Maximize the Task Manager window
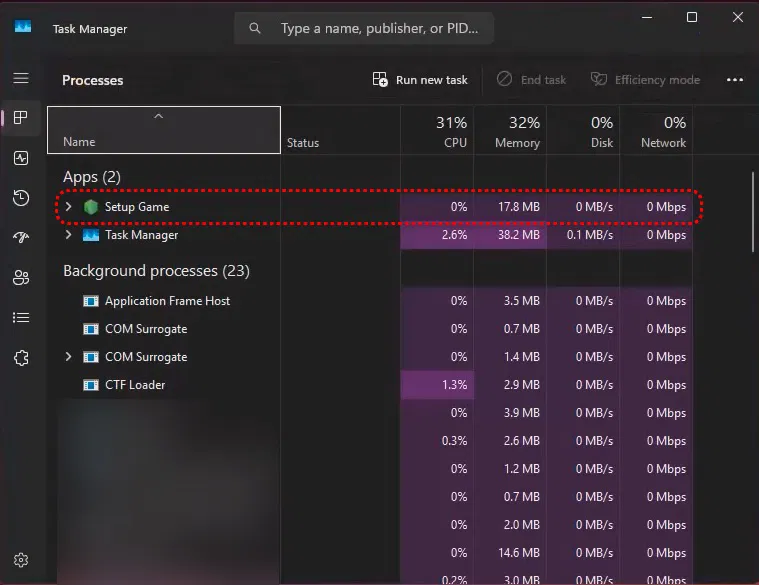The height and width of the screenshot is (585, 759). coord(692,17)
